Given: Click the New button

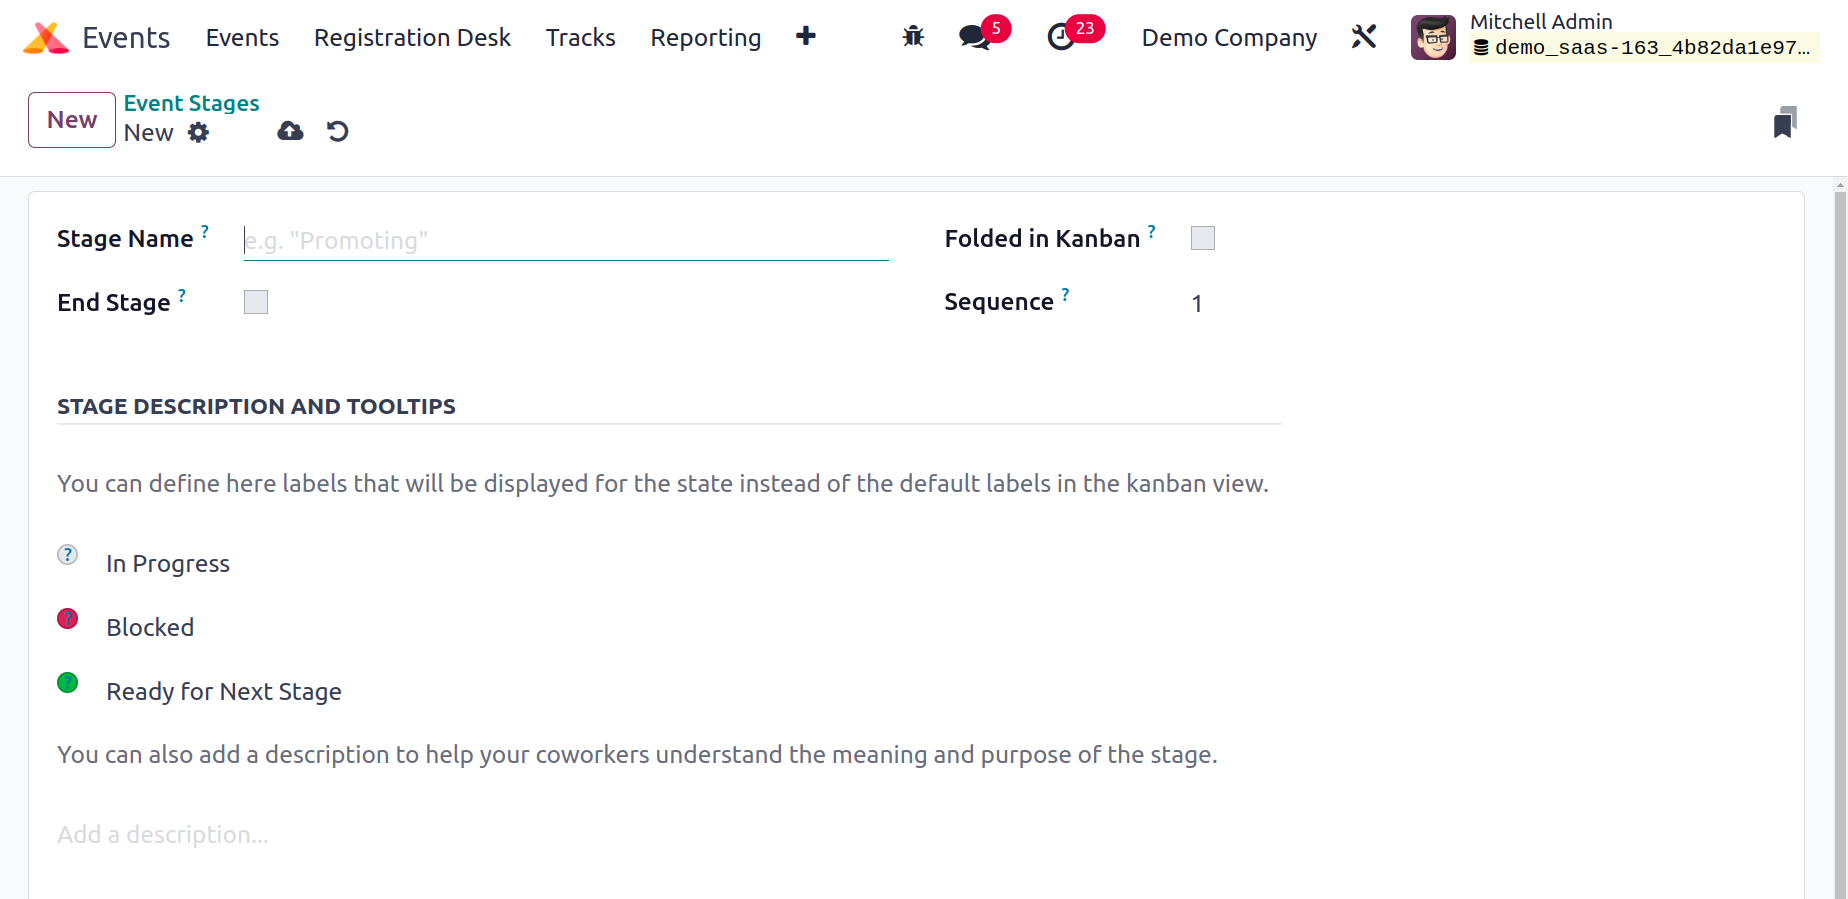Looking at the screenshot, I should coord(72,120).
